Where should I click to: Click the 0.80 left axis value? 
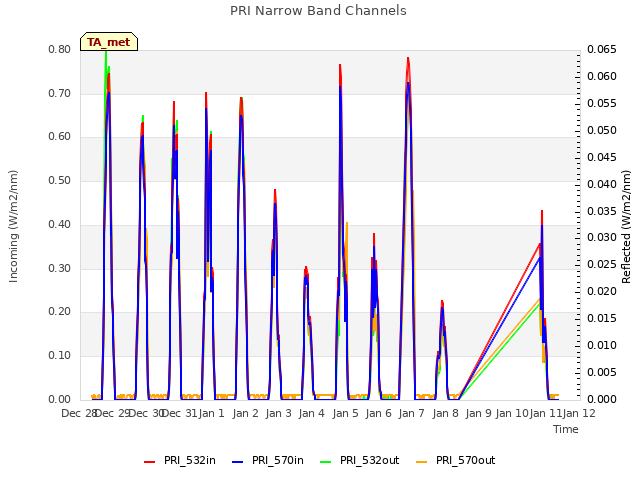point(60,50)
